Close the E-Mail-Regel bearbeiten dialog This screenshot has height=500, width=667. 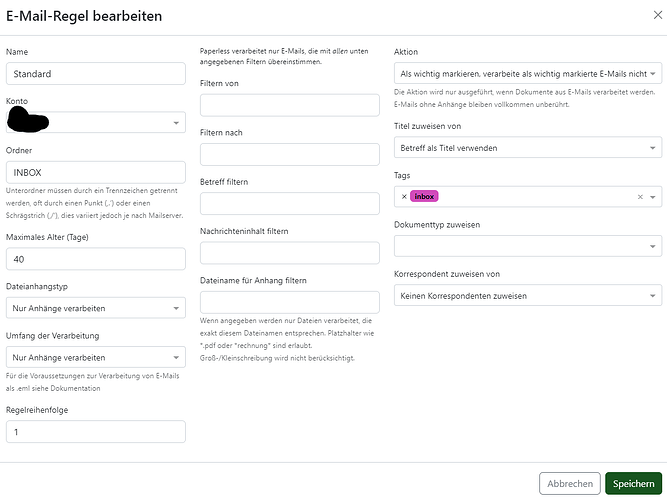(x=658, y=15)
